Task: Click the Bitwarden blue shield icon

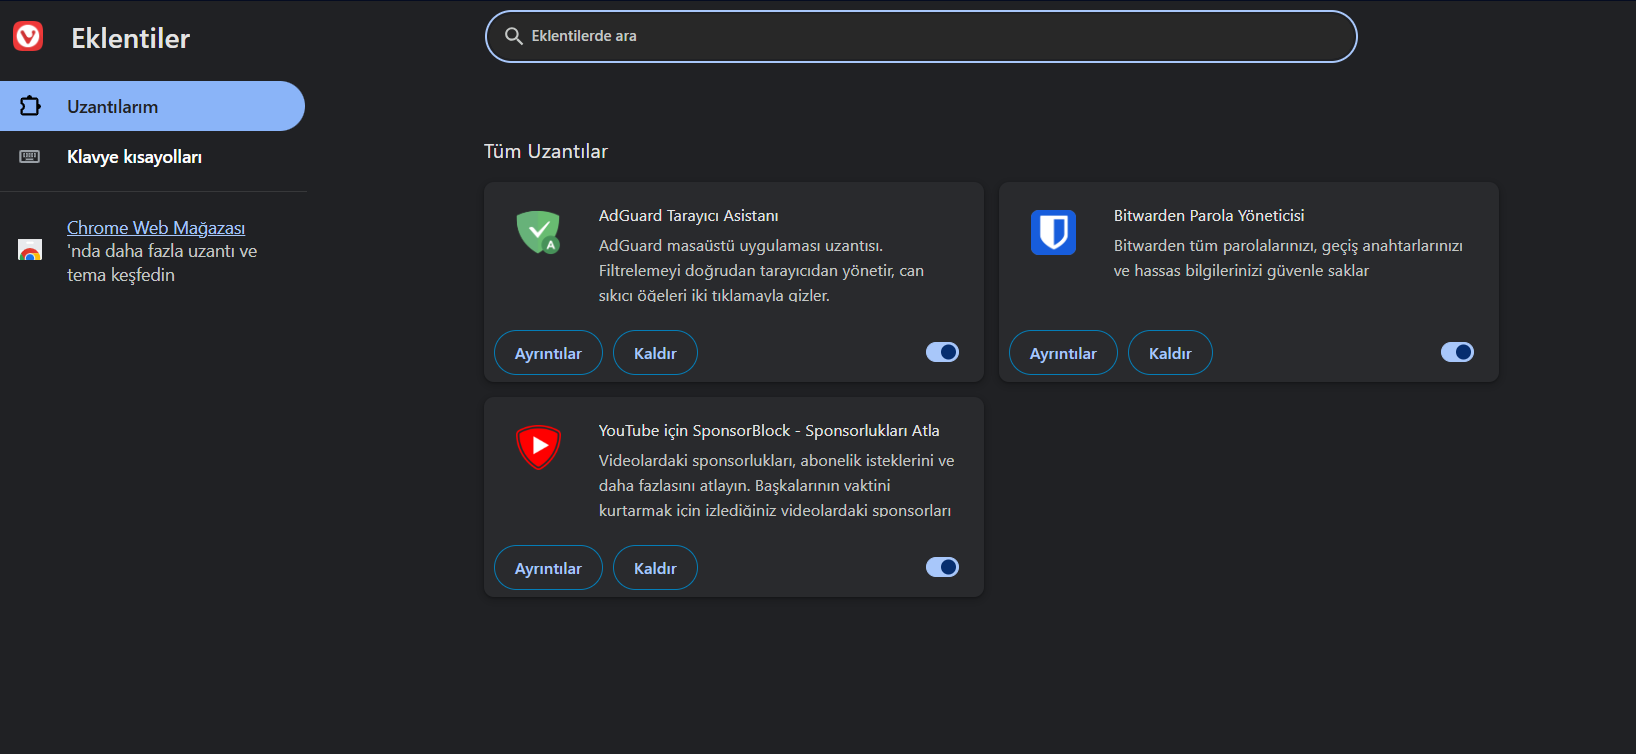Action: [x=1053, y=232]
